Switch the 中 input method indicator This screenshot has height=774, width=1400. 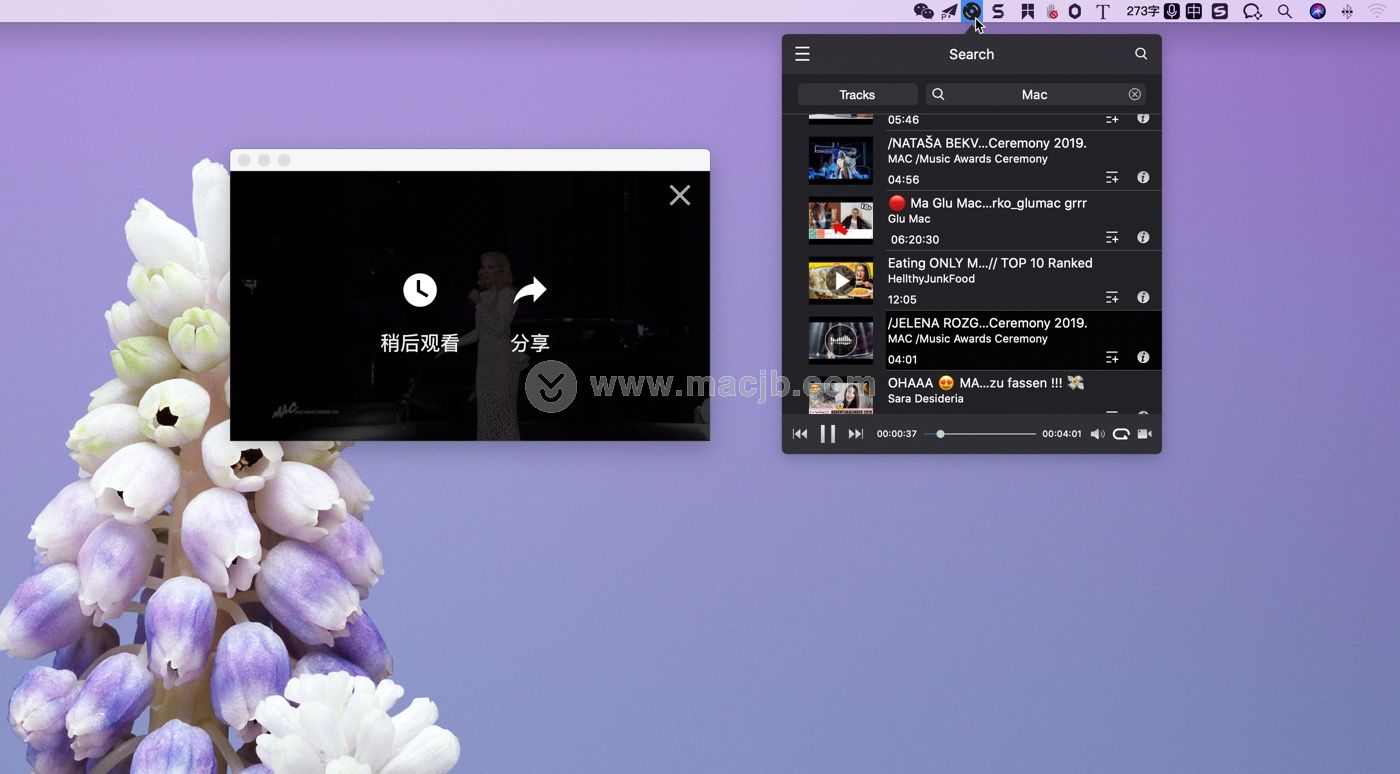(x=1194, y=11)
